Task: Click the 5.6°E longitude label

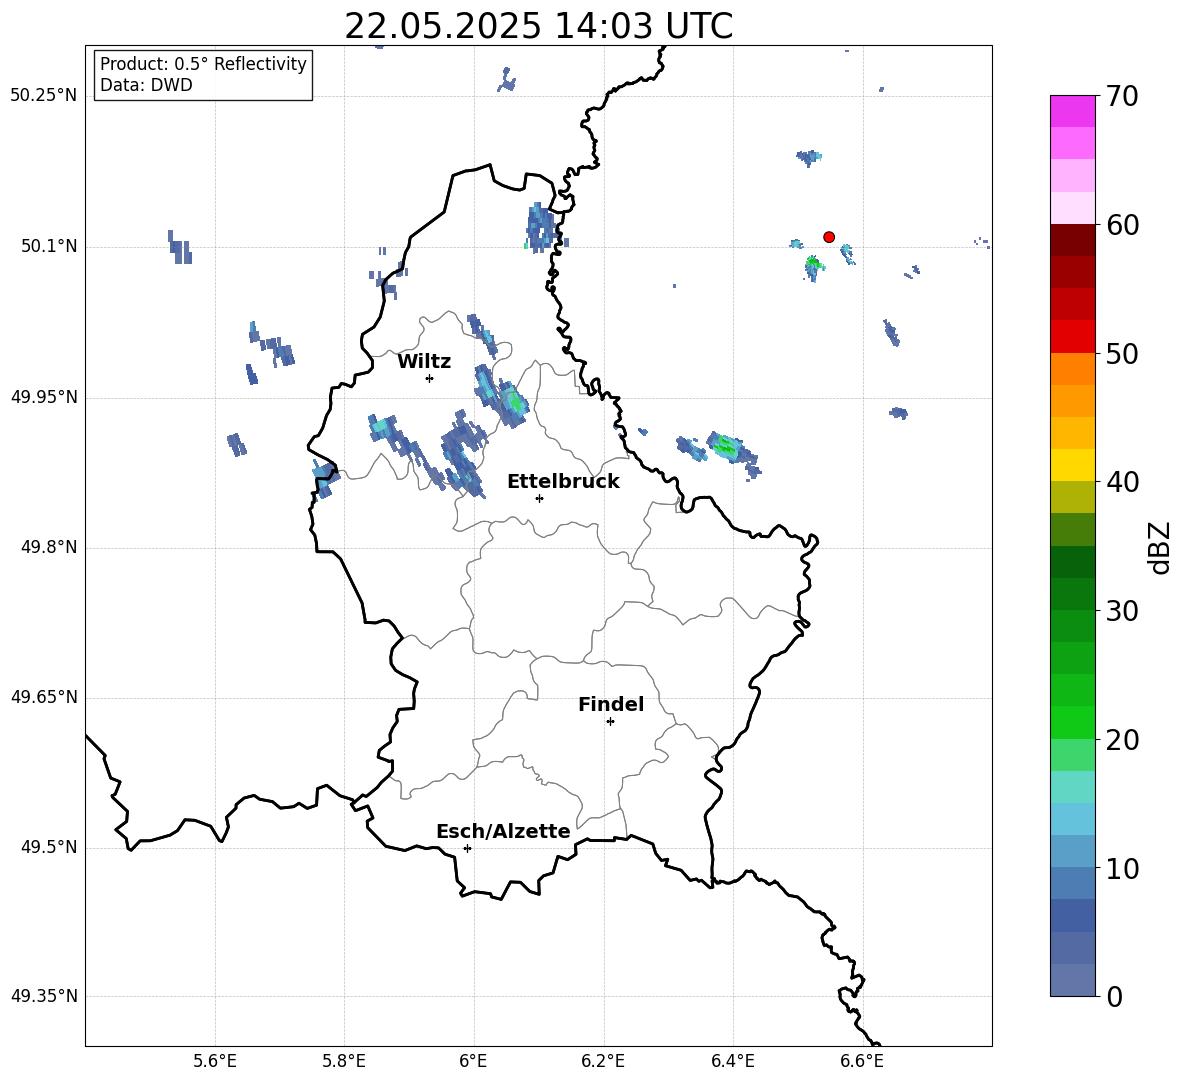Action: click(215, 1061)
